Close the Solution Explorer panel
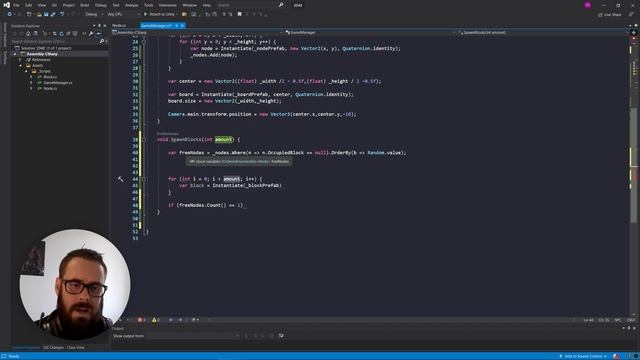 click(105, 26)
